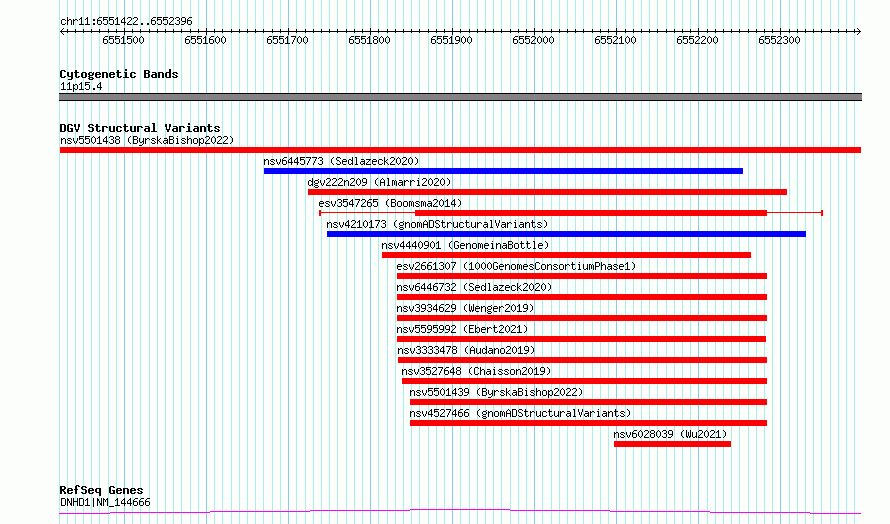Viewport: 890px width, 524px height.
Task: Click the gray 11p15.4 cytogenetic band bar
Action: [x=460, y=97]
